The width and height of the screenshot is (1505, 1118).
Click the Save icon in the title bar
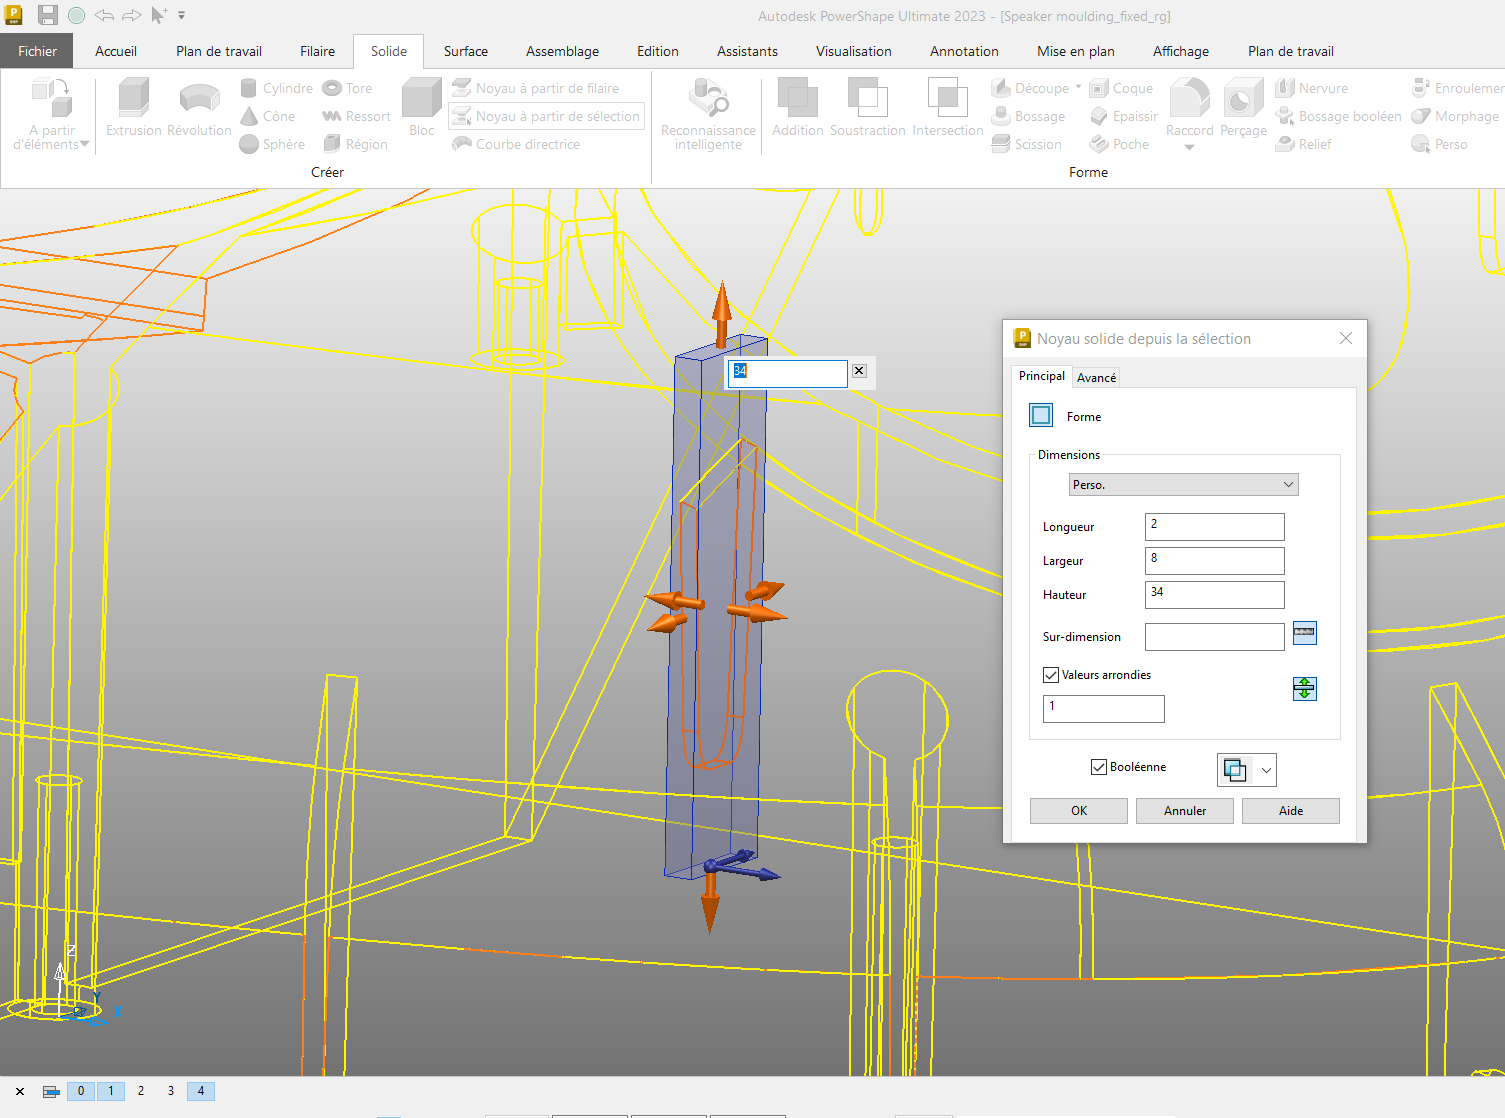tap(47, 15)
